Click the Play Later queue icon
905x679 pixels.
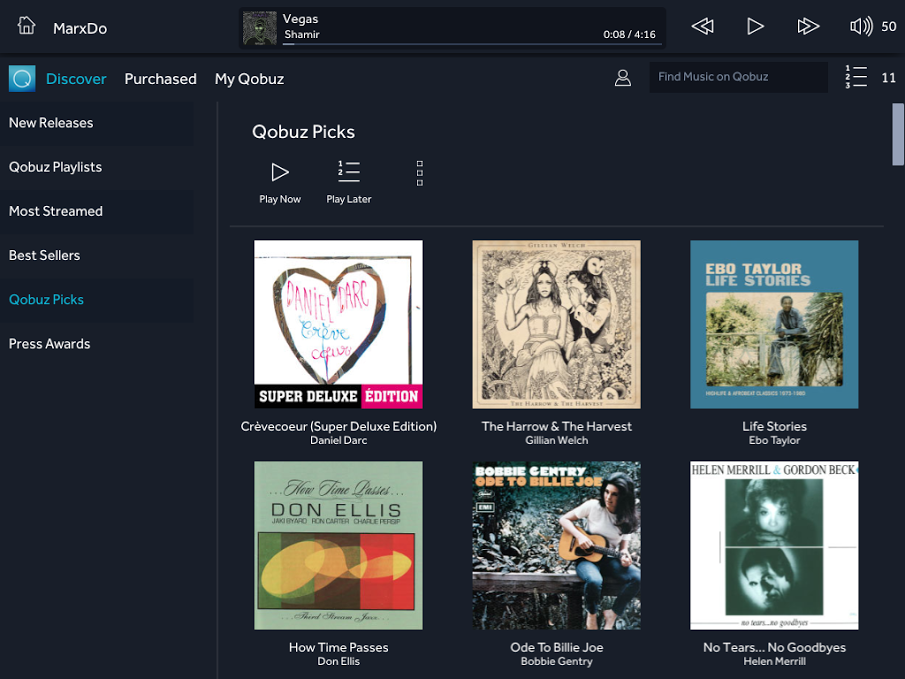[349, 171]
